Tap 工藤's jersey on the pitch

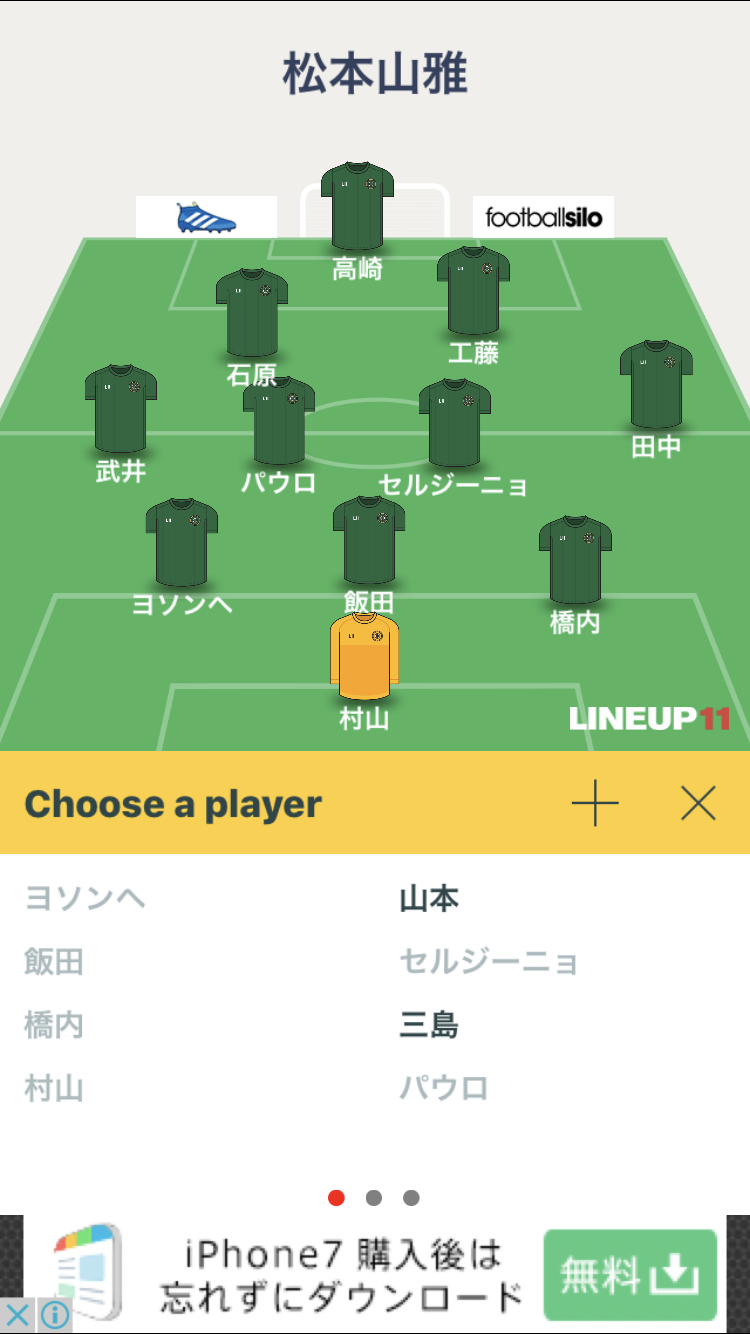(x=473, y=291)
